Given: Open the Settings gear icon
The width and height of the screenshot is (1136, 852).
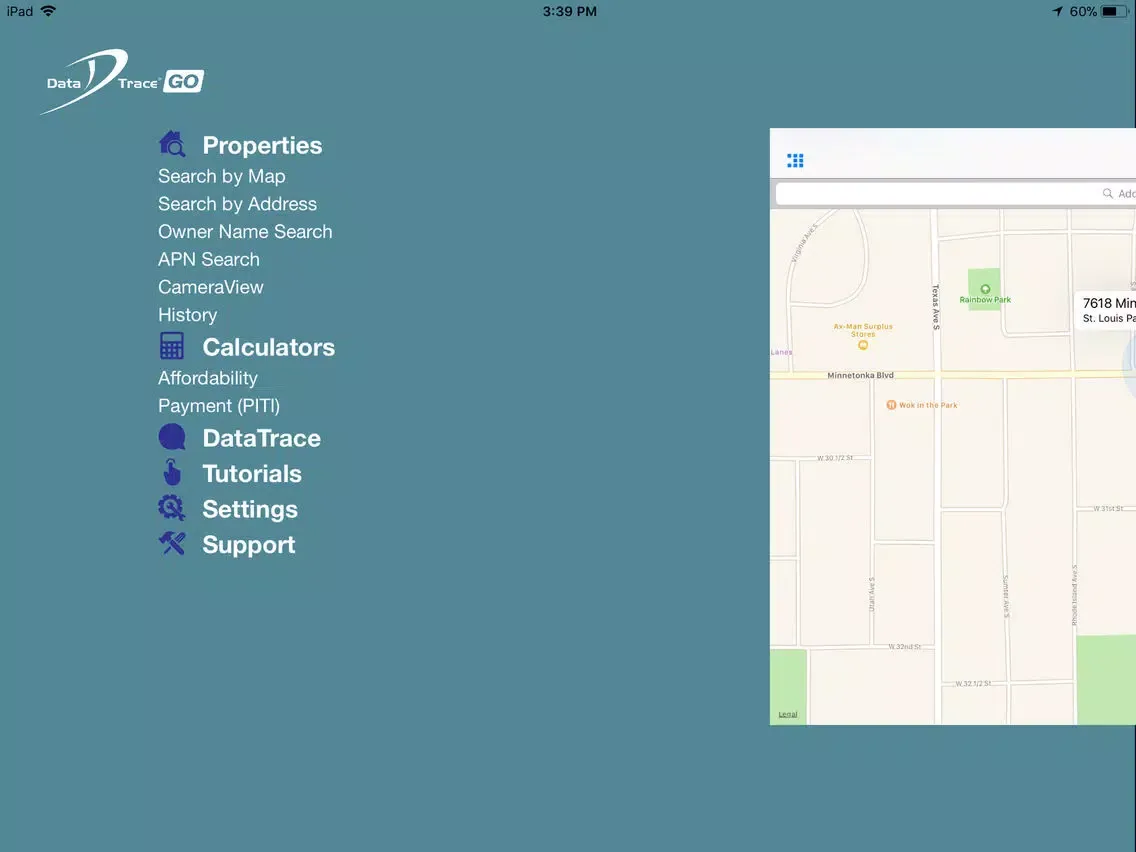Looking at the screenshot, I should [172, 509].
